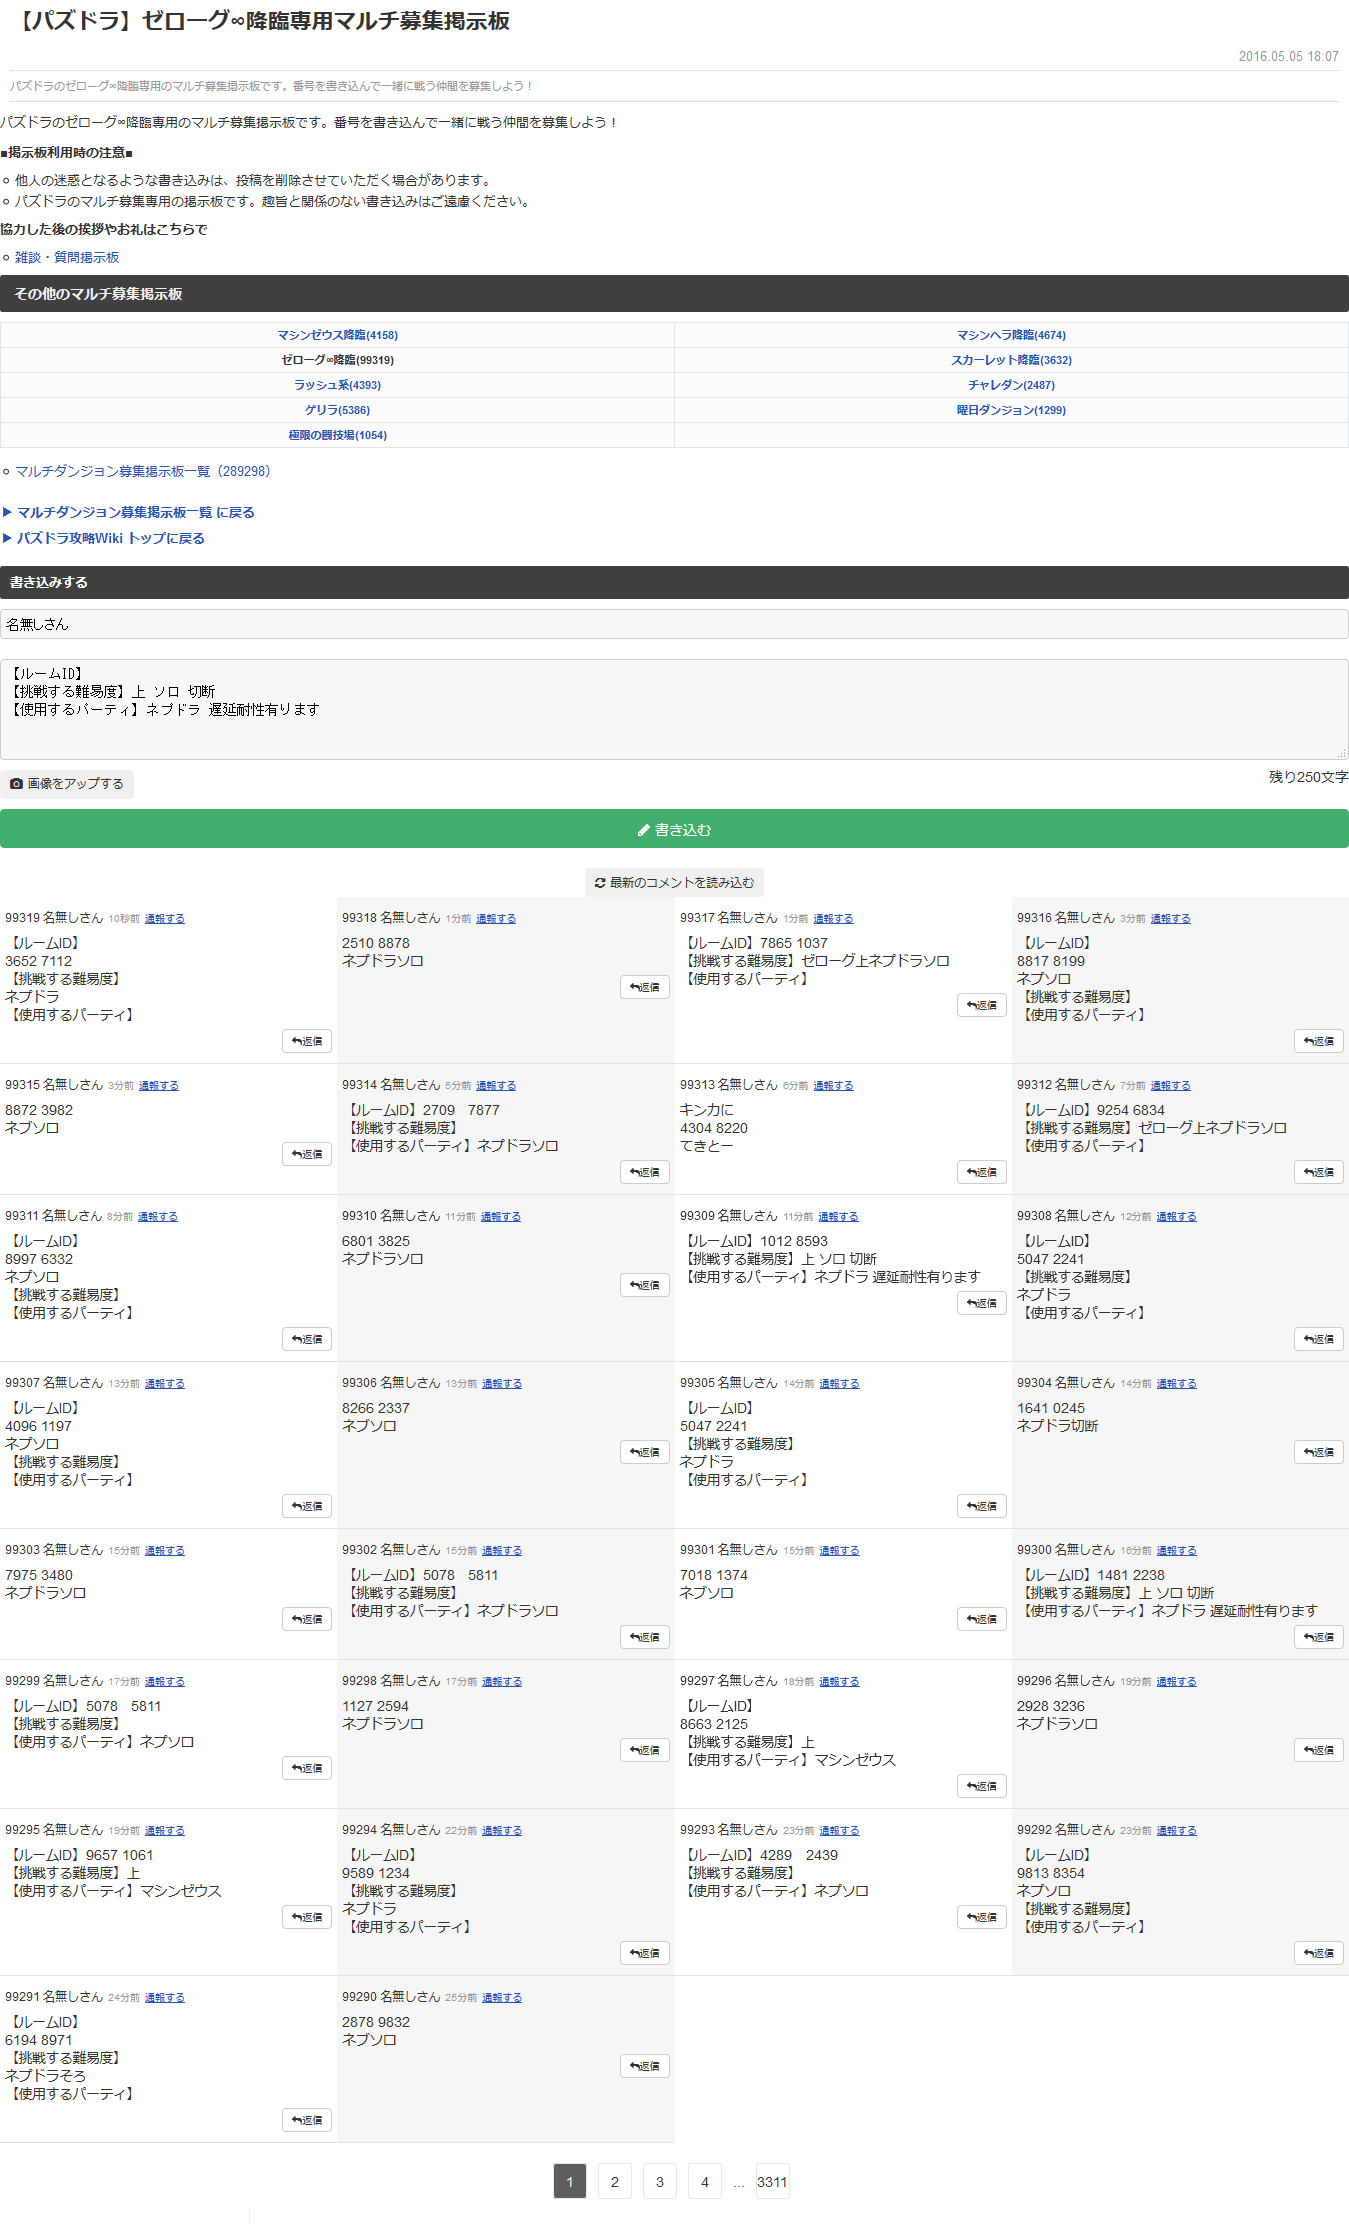Open 極限の闘技場(1054) board link
Screen dimensions: 1349x2224
(338, 435)
